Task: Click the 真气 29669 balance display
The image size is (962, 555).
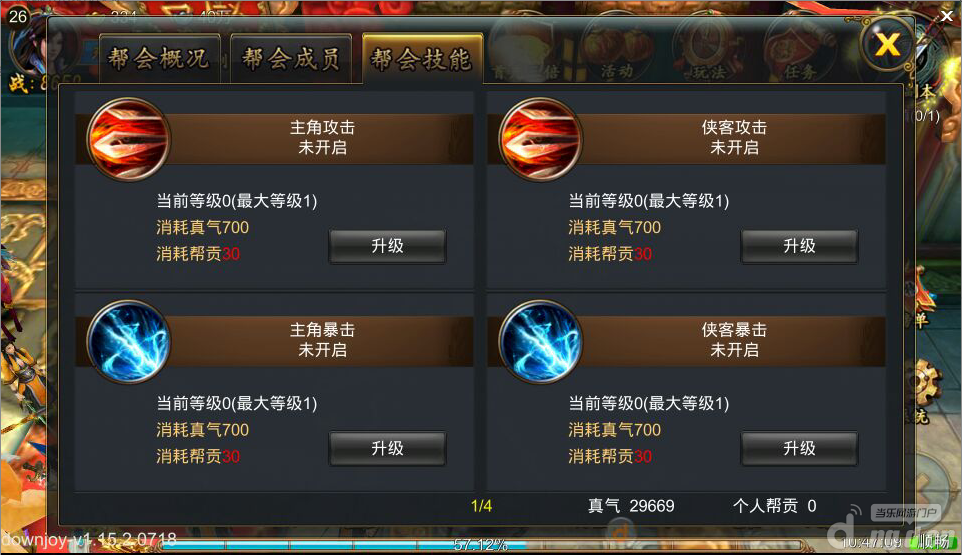Action: coord(631,506)
